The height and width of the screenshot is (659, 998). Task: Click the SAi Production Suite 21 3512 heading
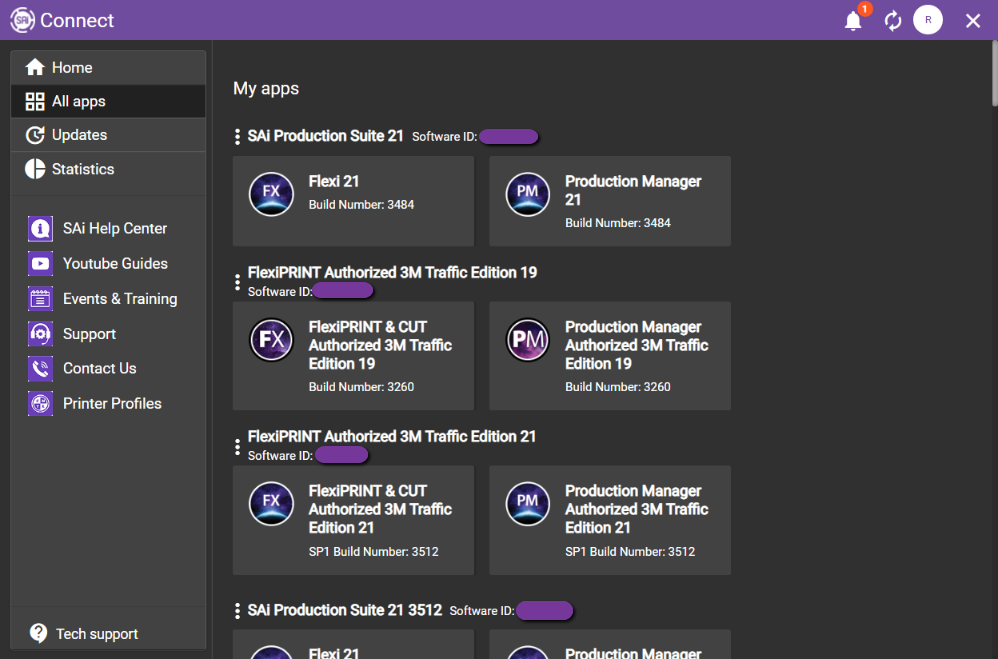pos(344,610)
